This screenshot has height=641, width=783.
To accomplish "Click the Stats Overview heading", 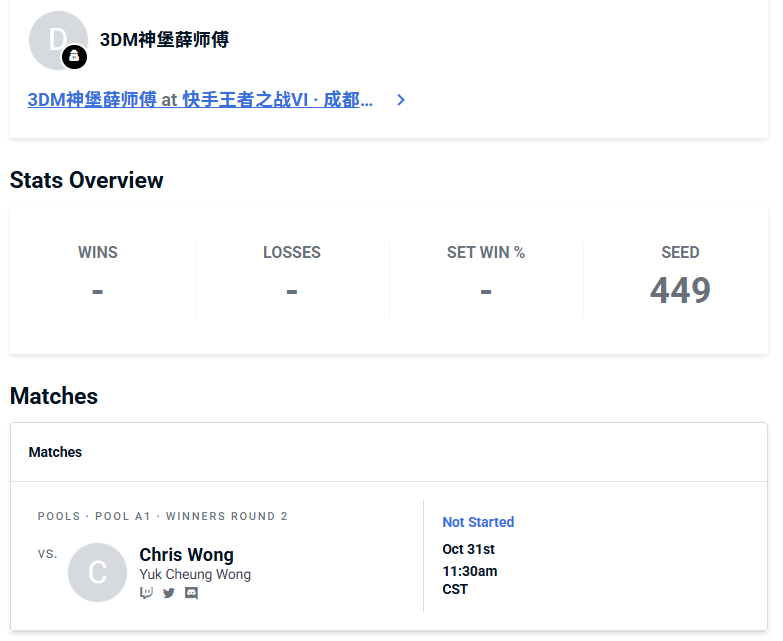I will [87, 180].
